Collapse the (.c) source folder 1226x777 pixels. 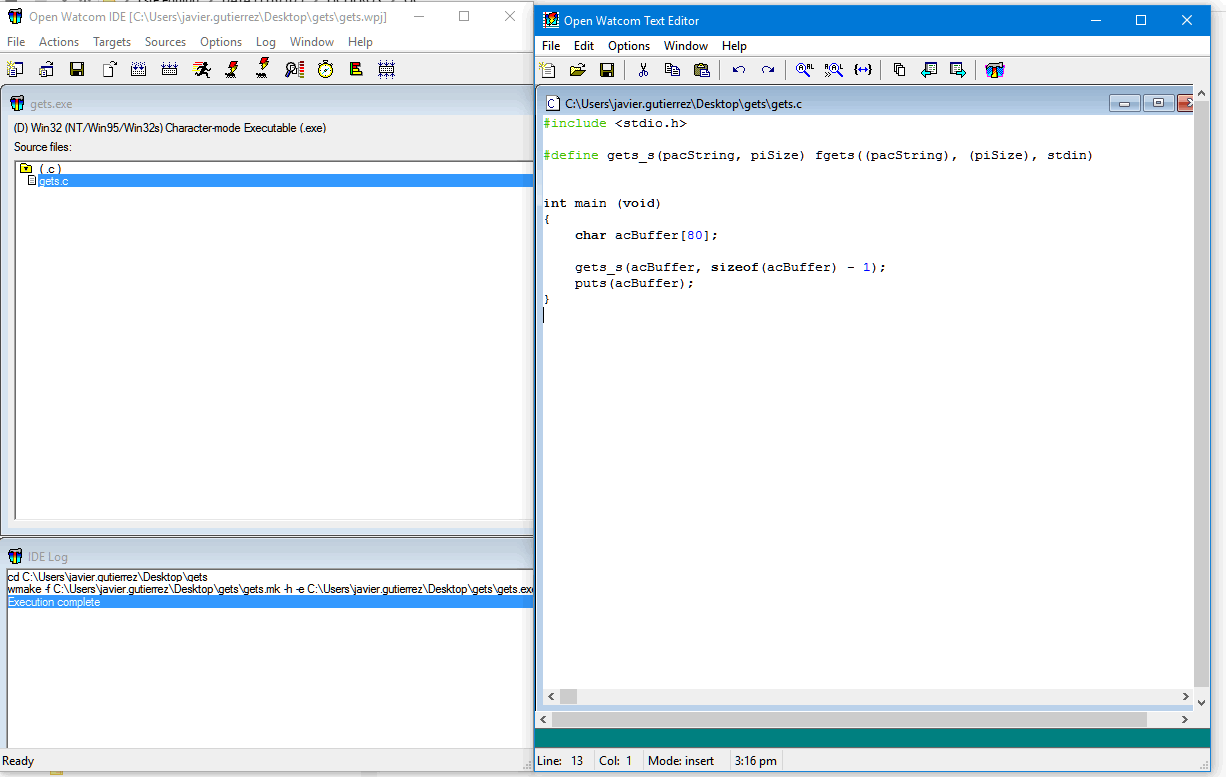pos(26,168)
